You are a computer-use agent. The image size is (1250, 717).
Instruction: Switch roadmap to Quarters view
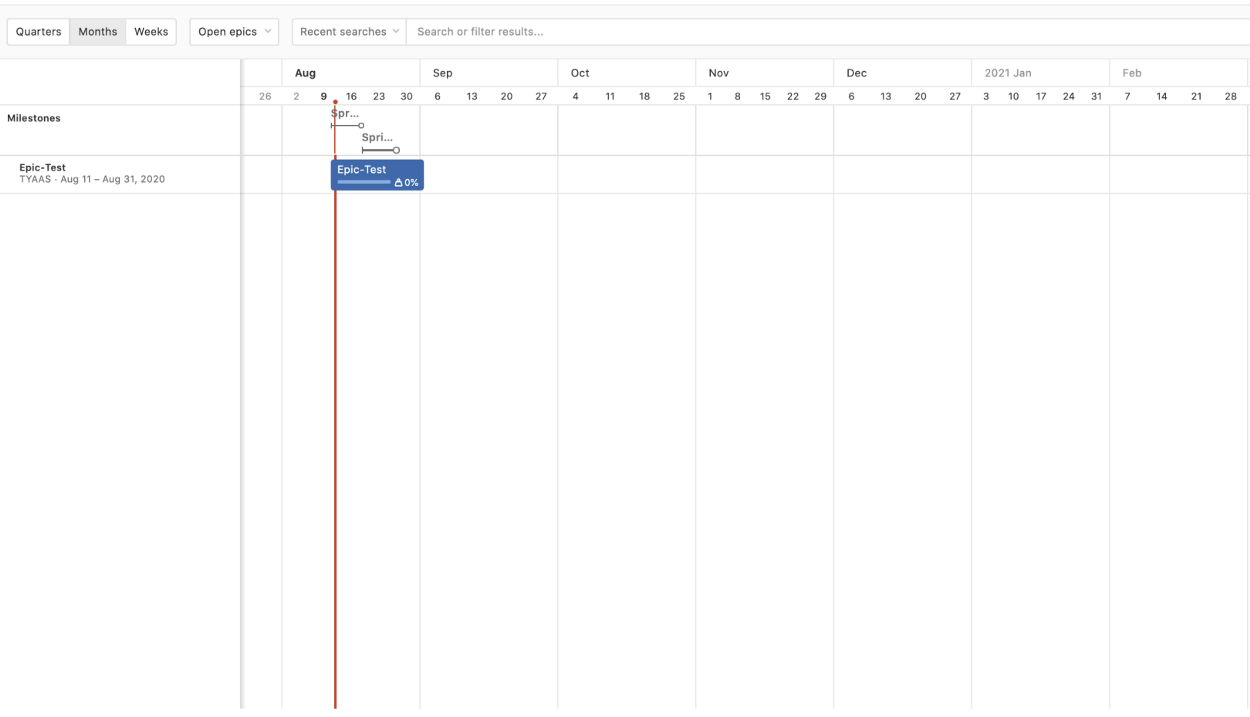pos(38,32)
